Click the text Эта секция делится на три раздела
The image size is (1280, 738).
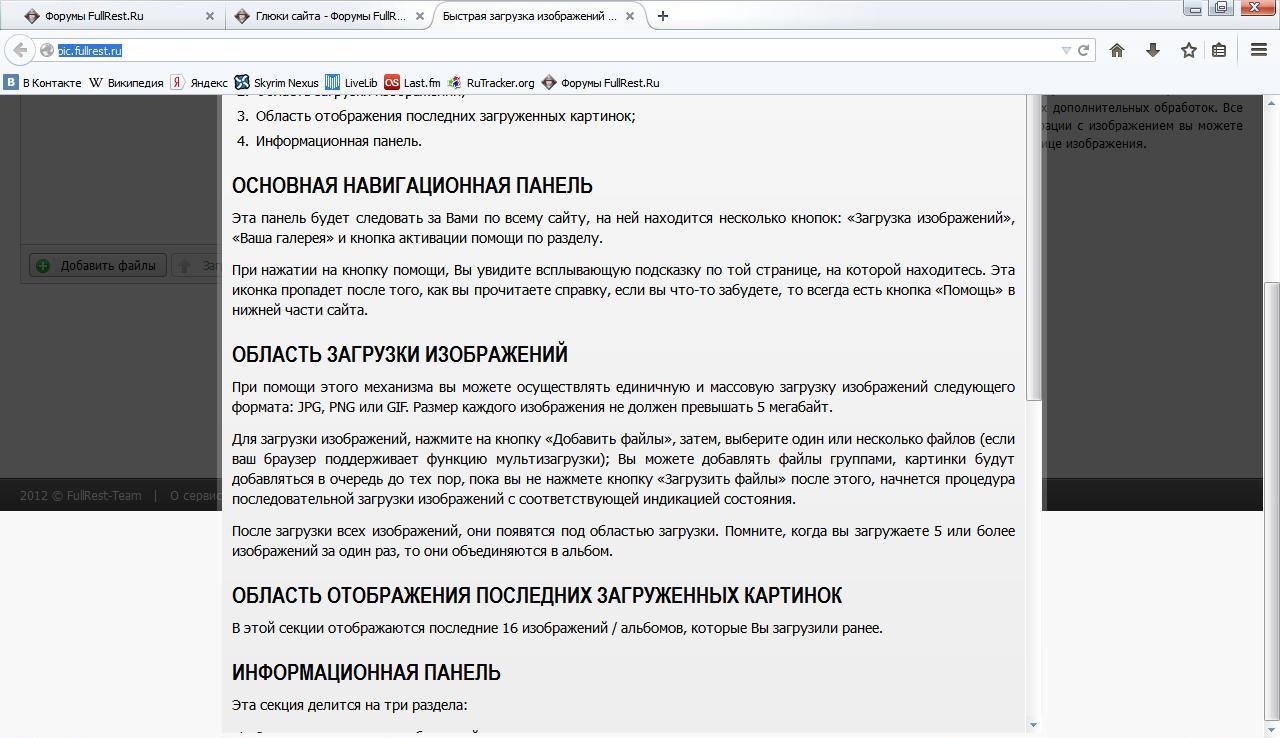coord(350,705)
